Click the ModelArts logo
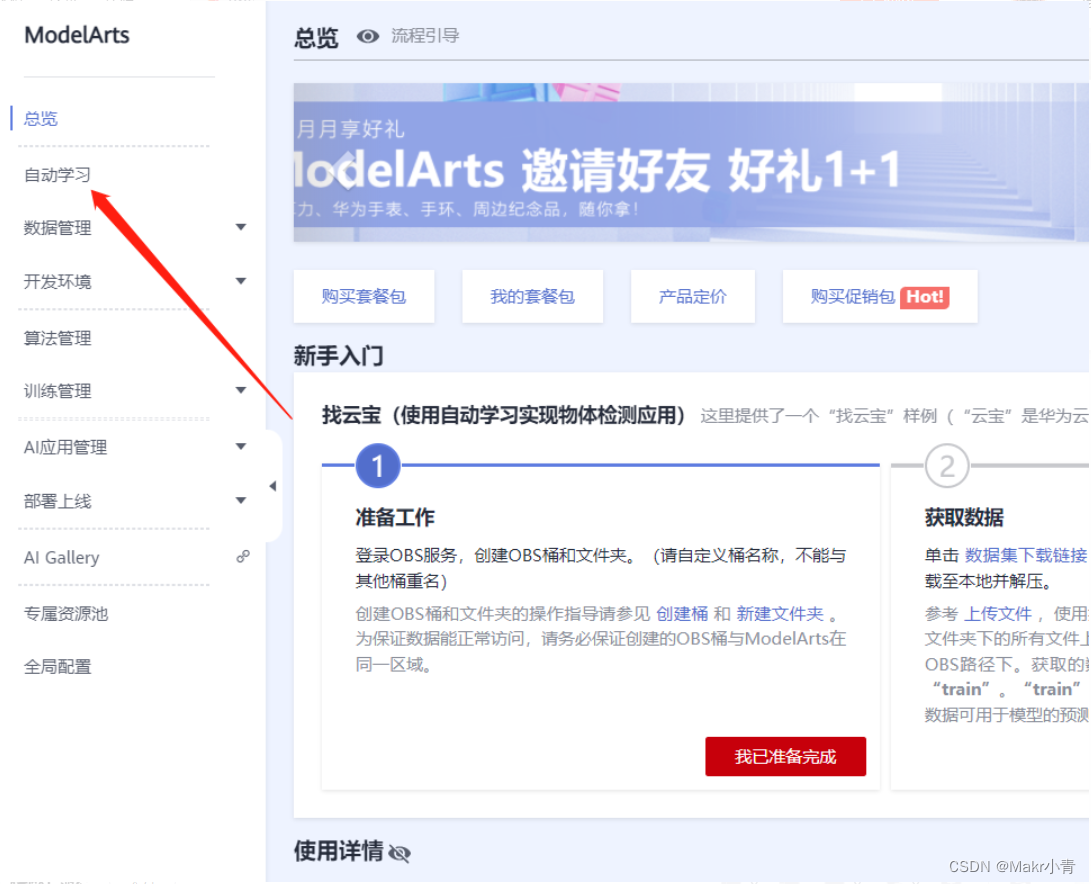Screen dimensions: 1091x884 pos(76,34)
